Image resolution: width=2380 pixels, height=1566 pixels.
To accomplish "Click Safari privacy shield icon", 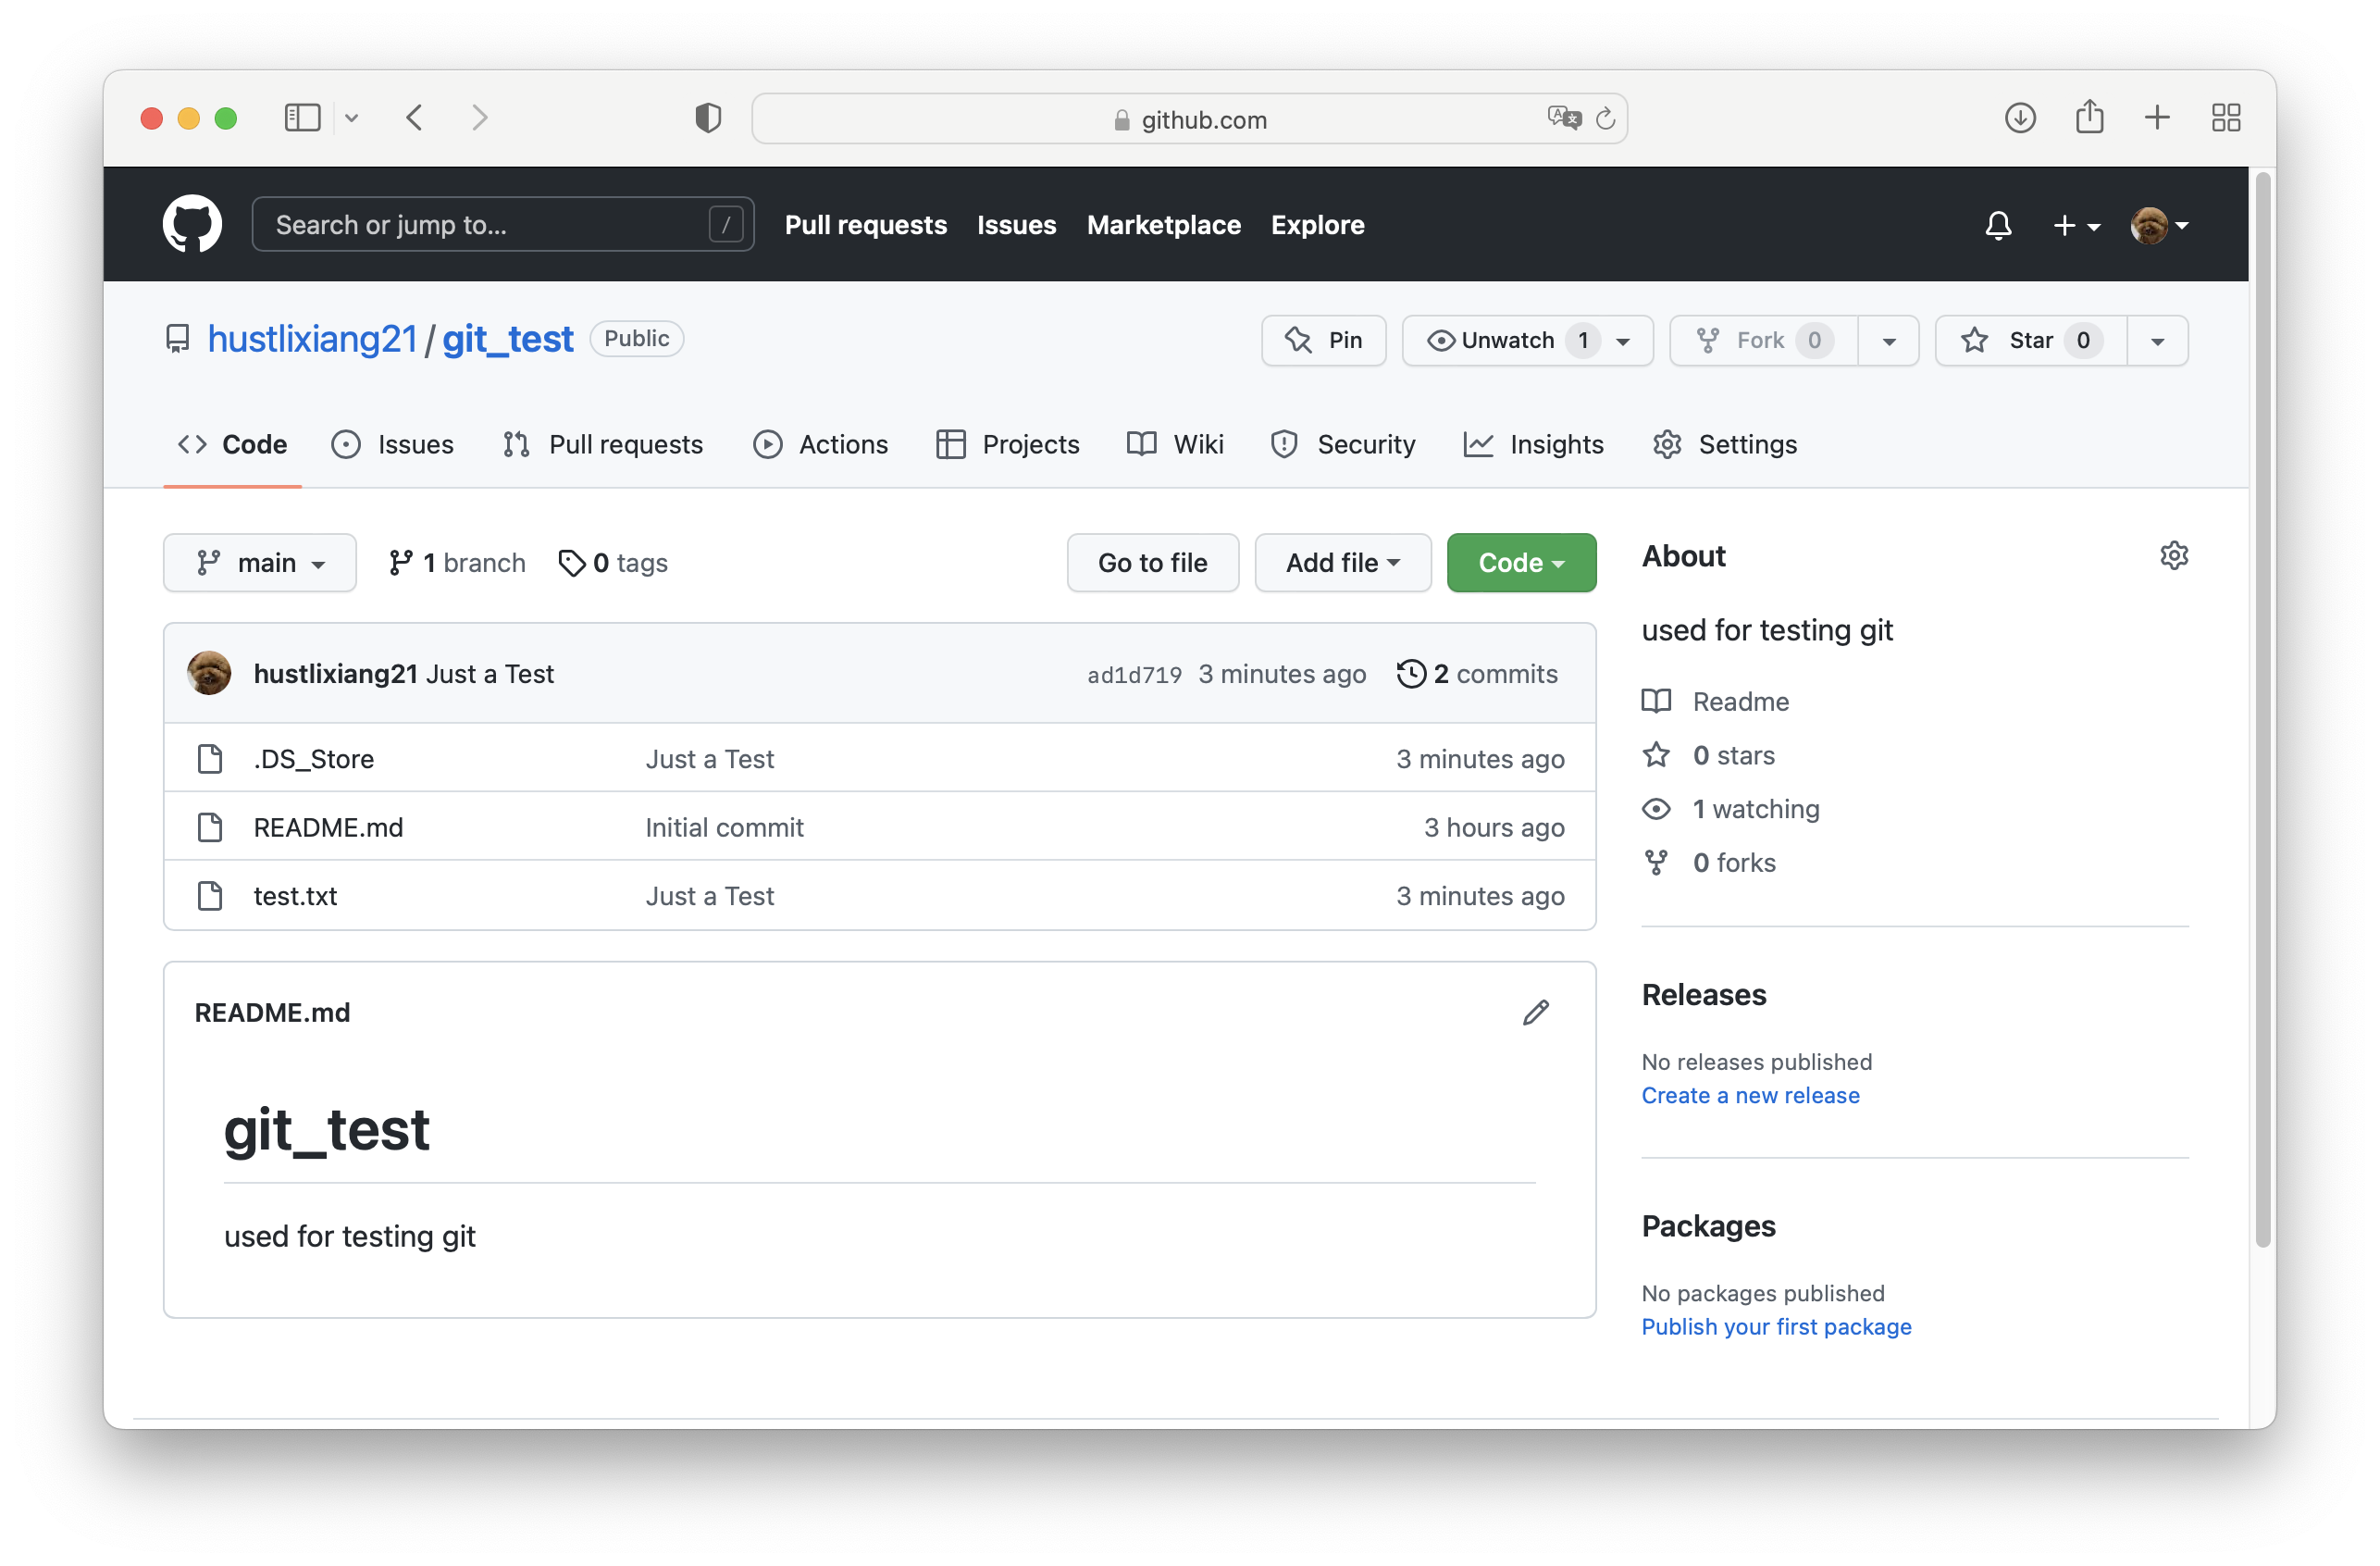I will pyautogui.click(x=708, y=118).
